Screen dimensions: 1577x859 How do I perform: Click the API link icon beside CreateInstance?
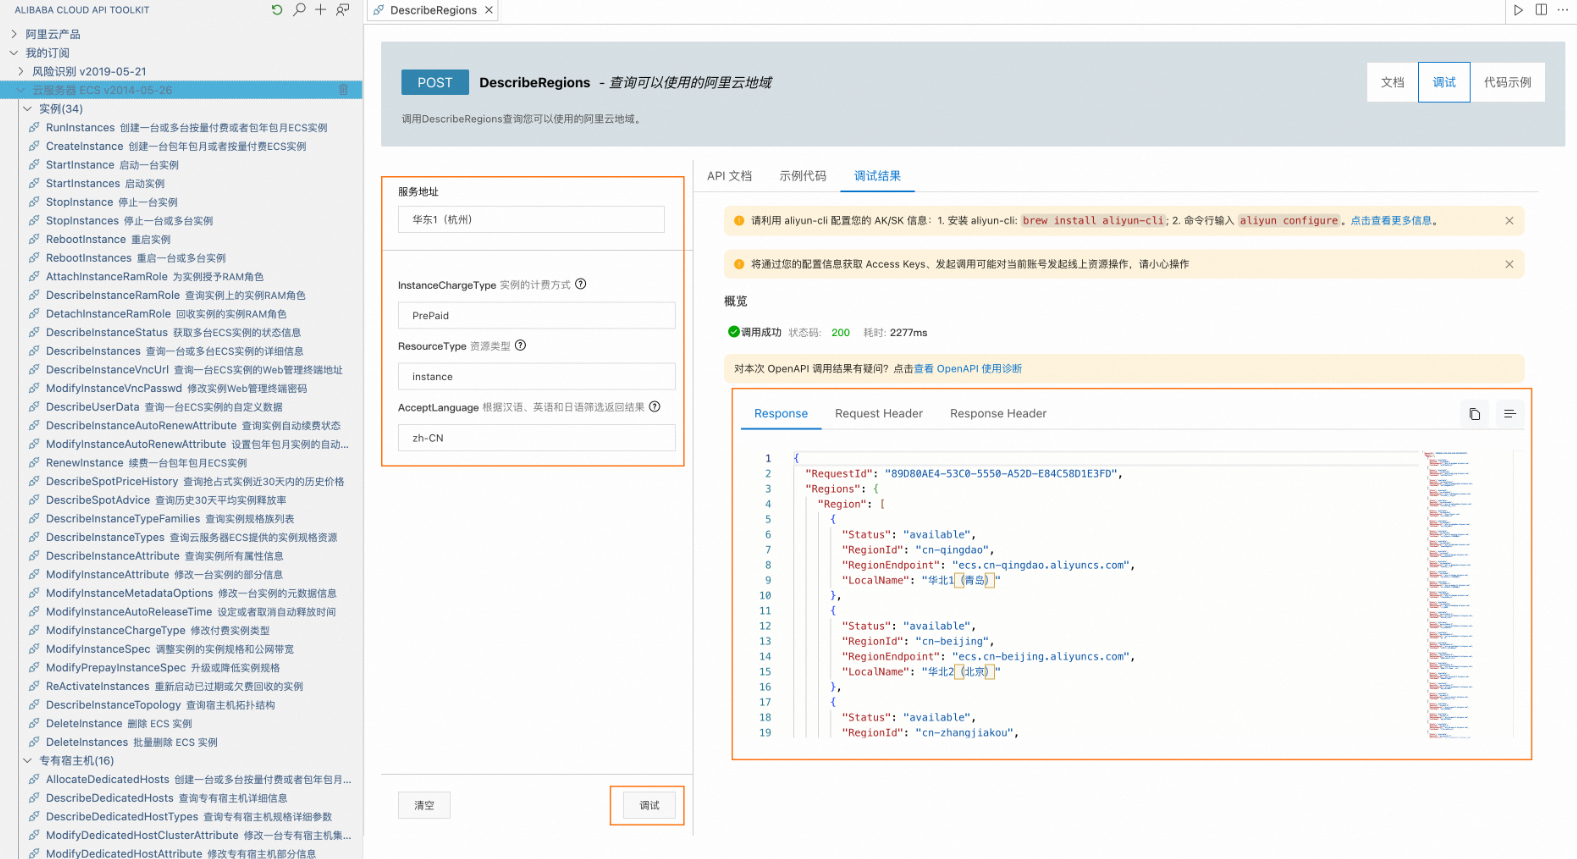[x=34, y=146]
